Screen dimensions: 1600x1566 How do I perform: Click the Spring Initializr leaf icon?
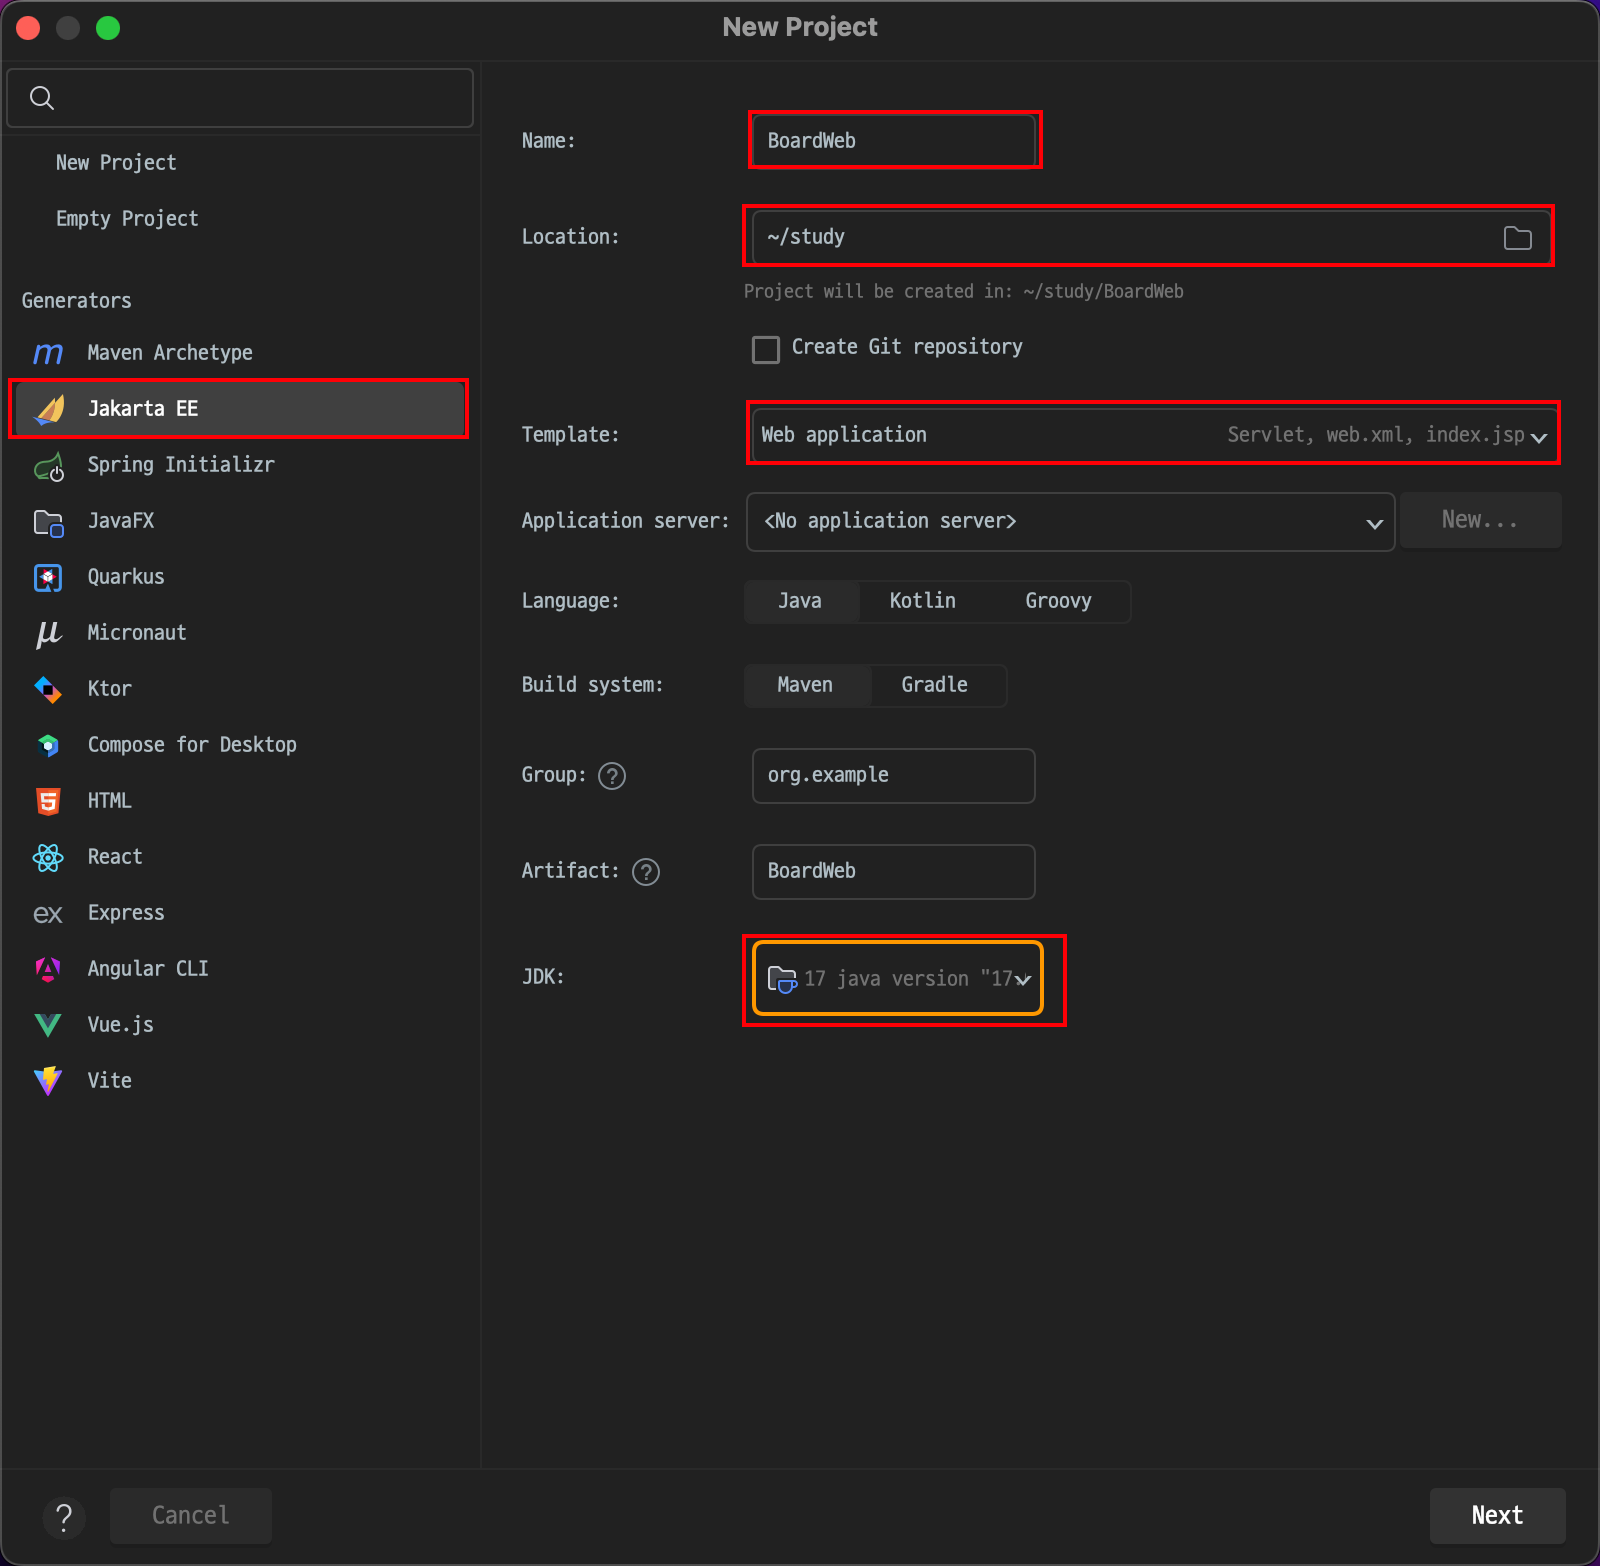(x=49, y=466)
